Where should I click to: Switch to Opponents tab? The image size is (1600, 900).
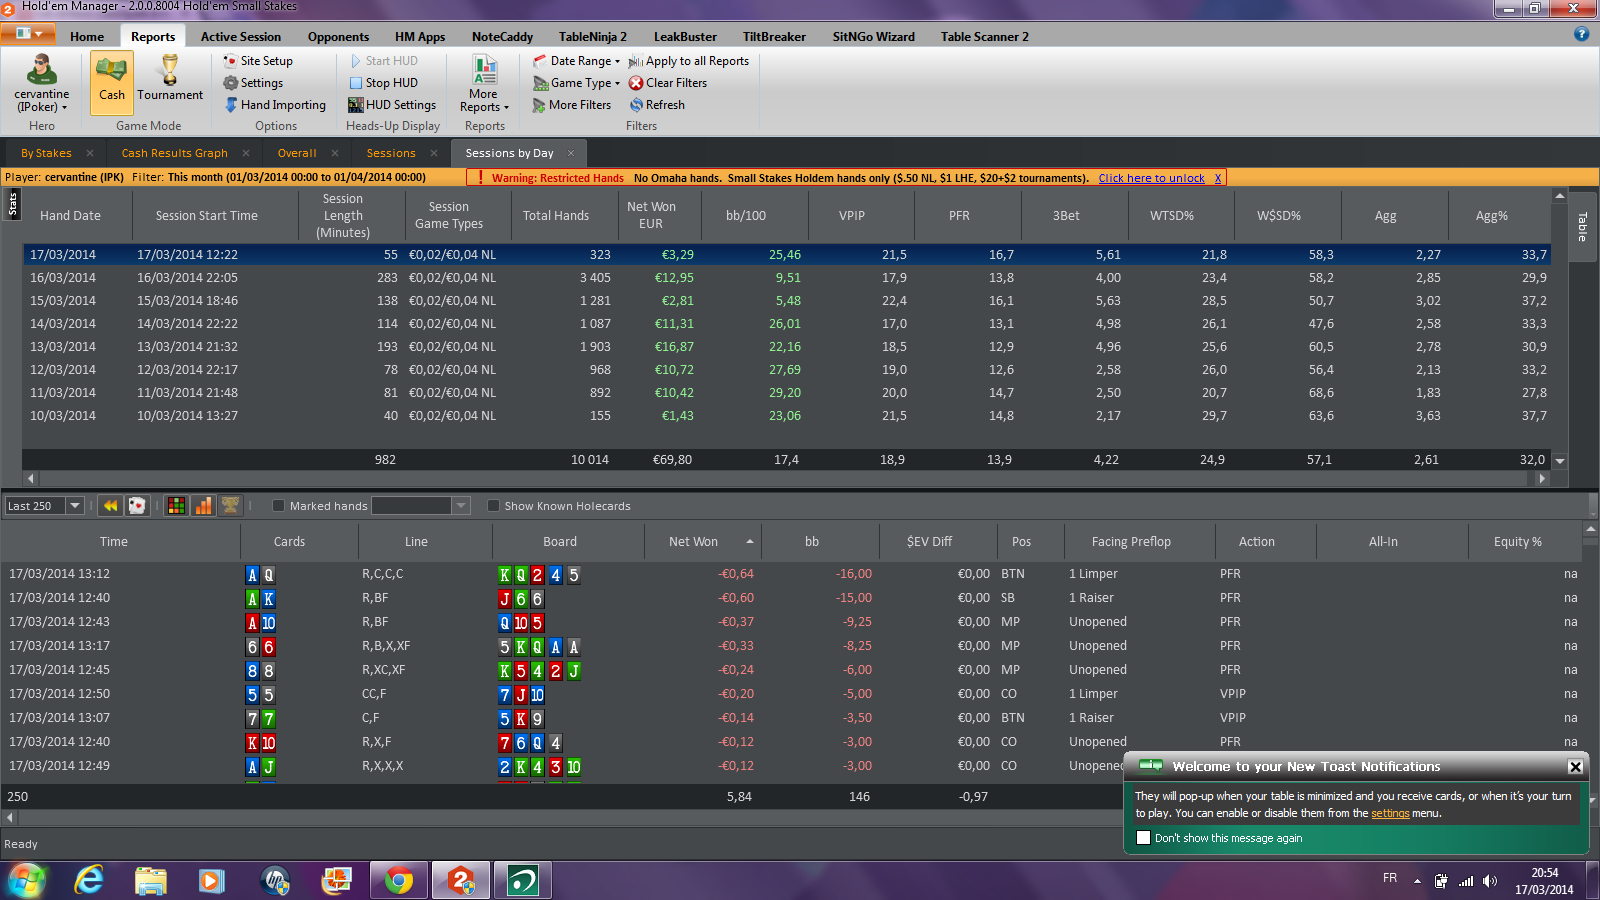click(338, 37)
